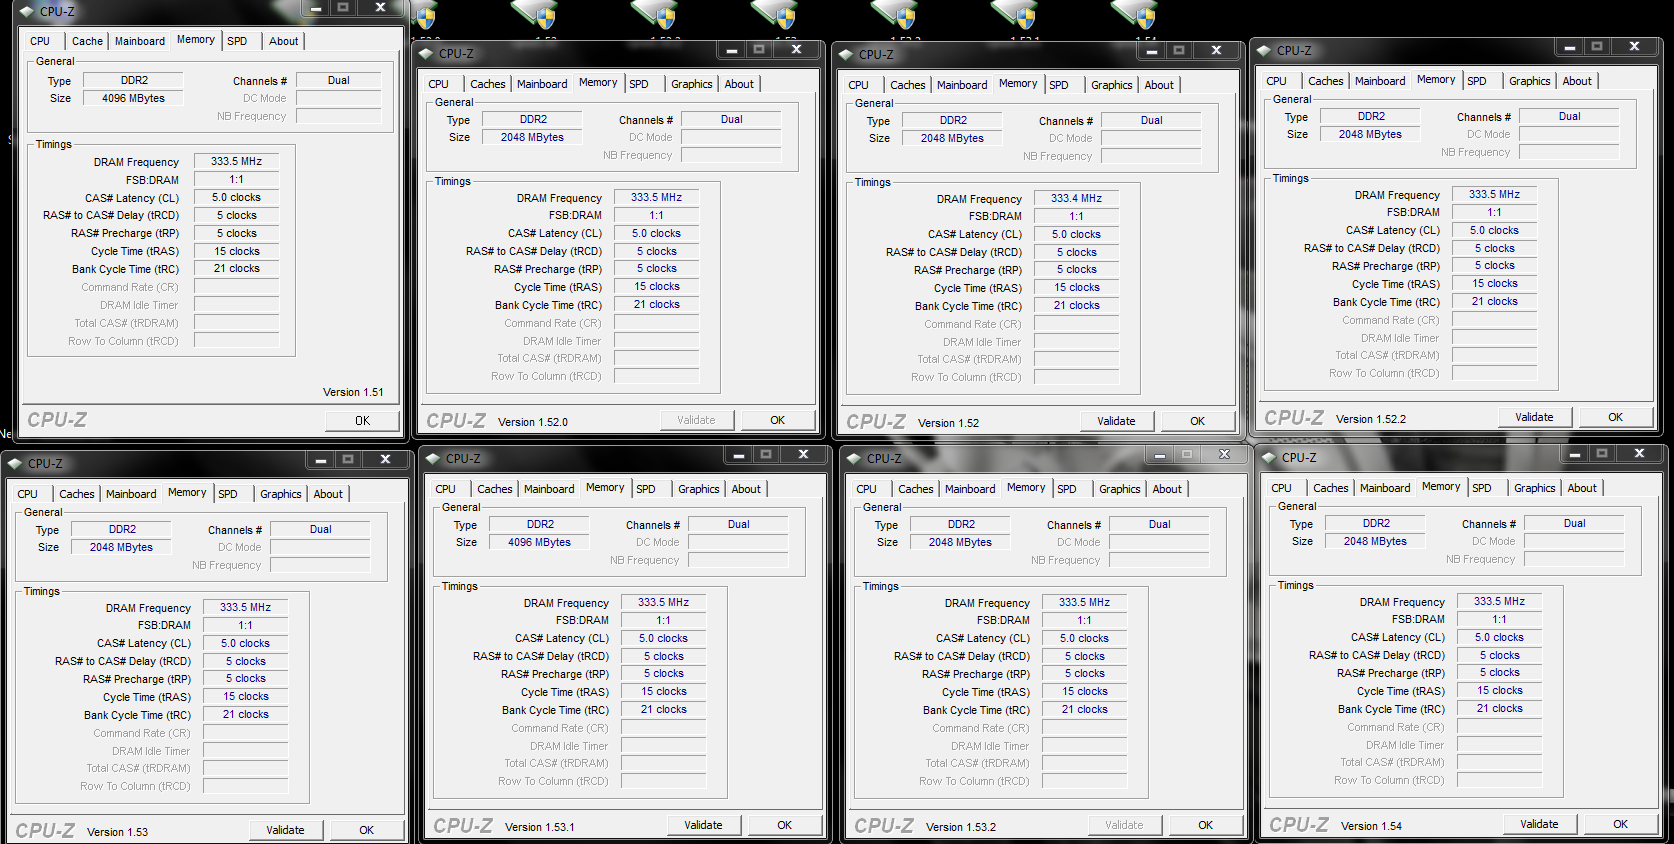Open the Cache tab in Version 1.51 window
1674x844 pixels.
point(87,41)
